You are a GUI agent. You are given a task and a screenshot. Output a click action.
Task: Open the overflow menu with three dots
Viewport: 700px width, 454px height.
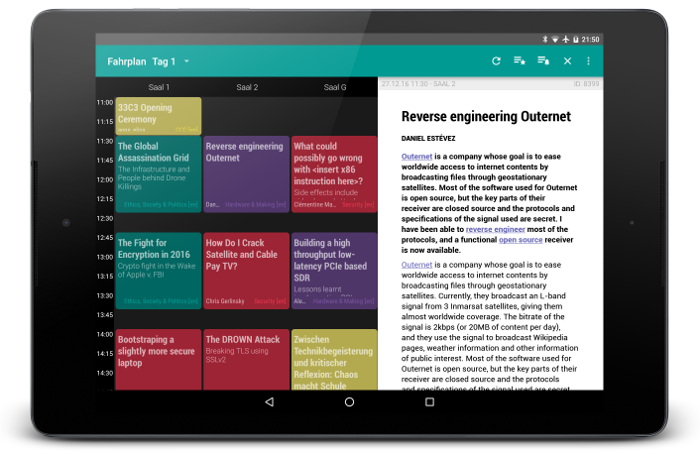(588, 61)
